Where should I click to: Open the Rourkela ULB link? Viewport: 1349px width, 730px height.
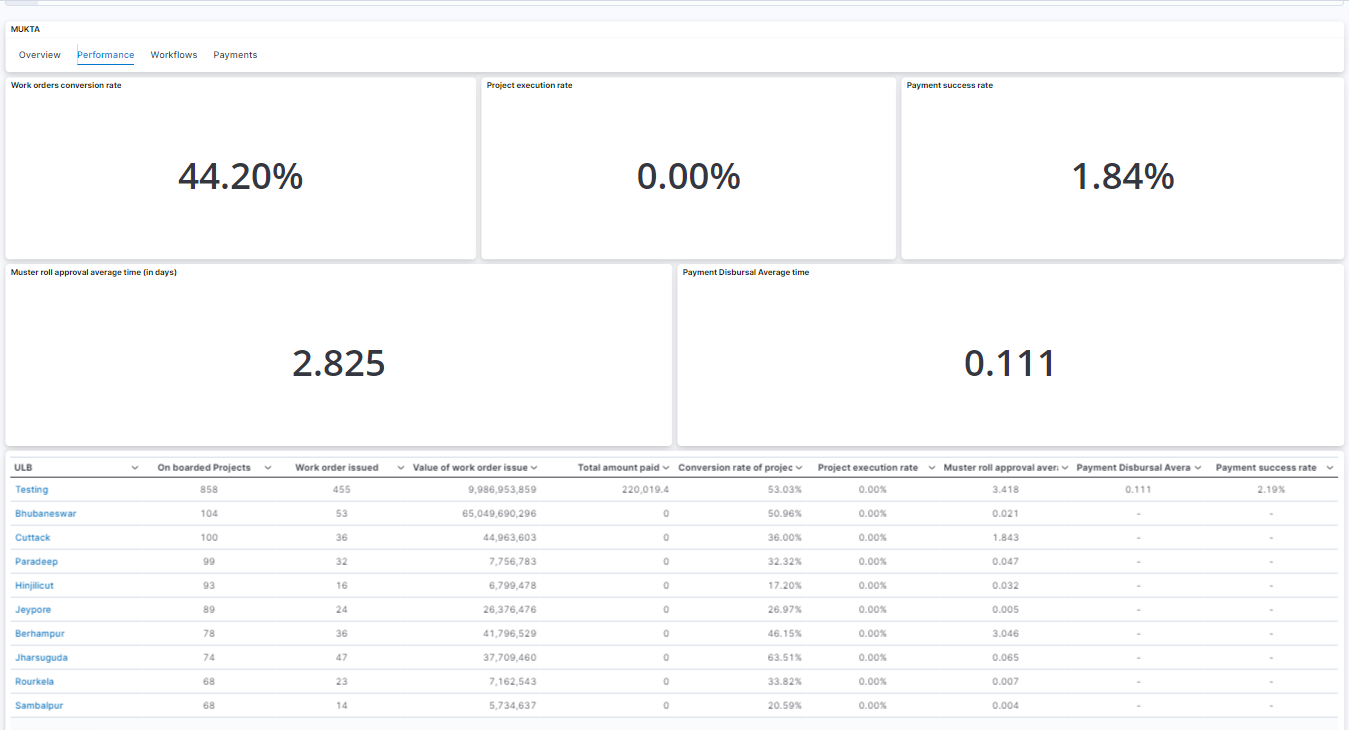click(x=34, y=682)
